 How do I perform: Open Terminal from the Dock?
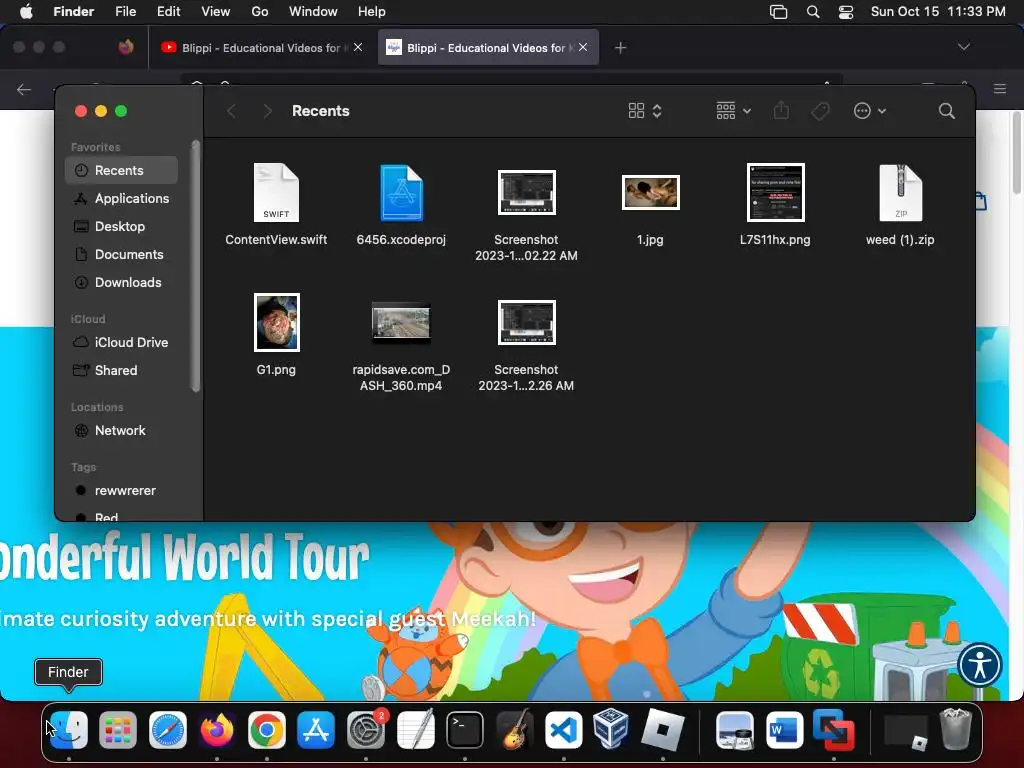point(465,729)
